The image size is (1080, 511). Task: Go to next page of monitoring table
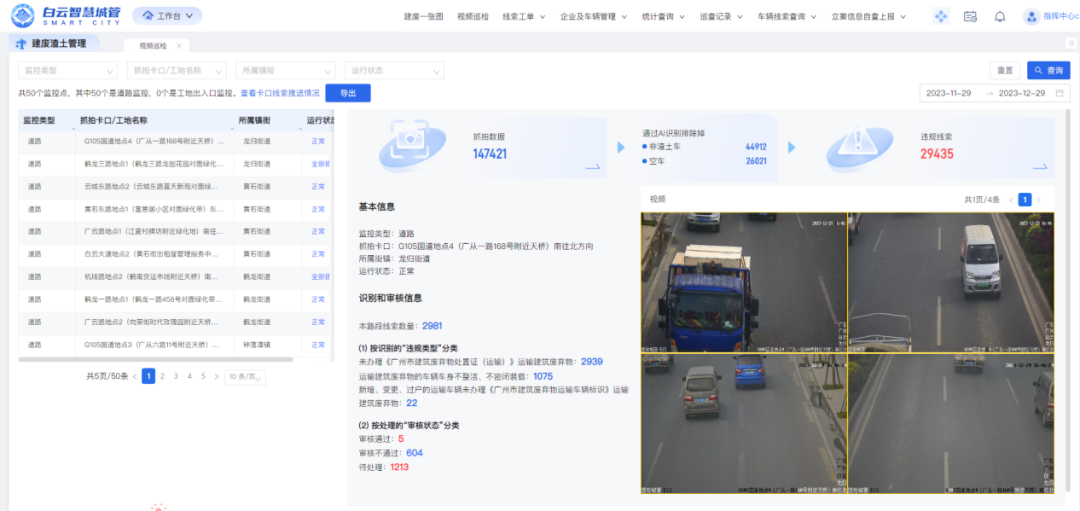(x=216, y=376)
